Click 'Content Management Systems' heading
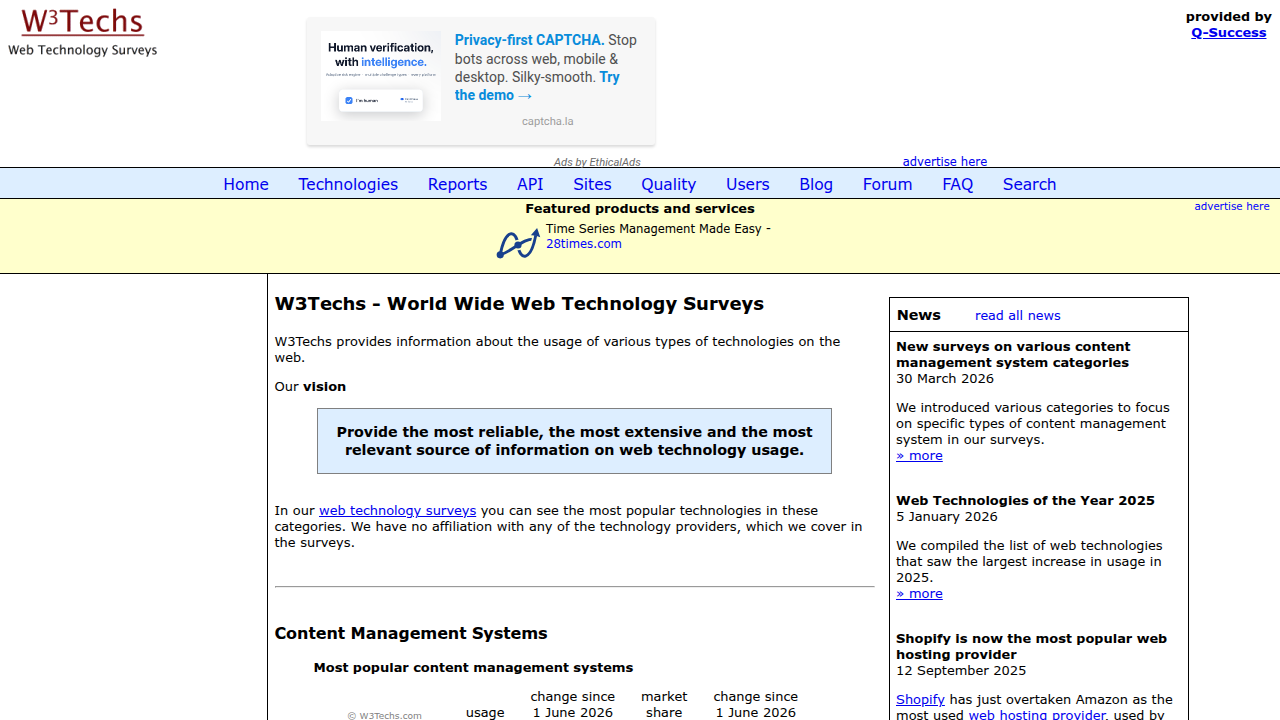This screenshot has height=720, width=1280. click(x=411, y=633)
